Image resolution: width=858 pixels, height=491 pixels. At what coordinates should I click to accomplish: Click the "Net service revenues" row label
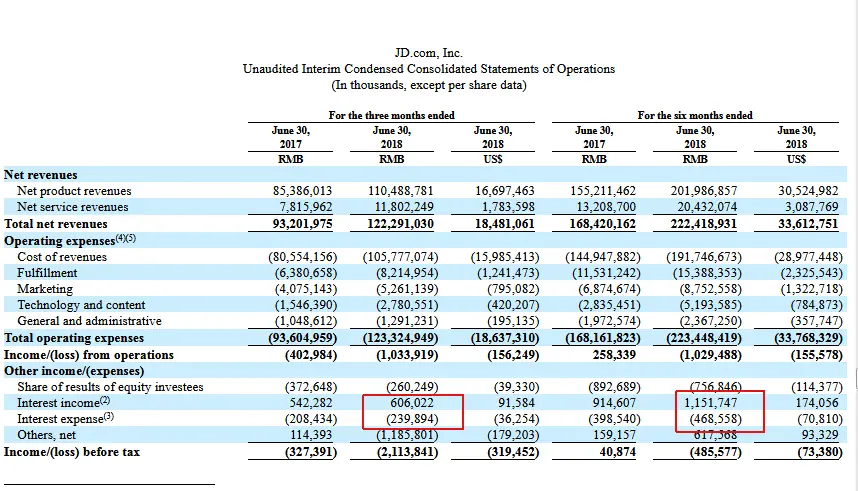[72, 207]
